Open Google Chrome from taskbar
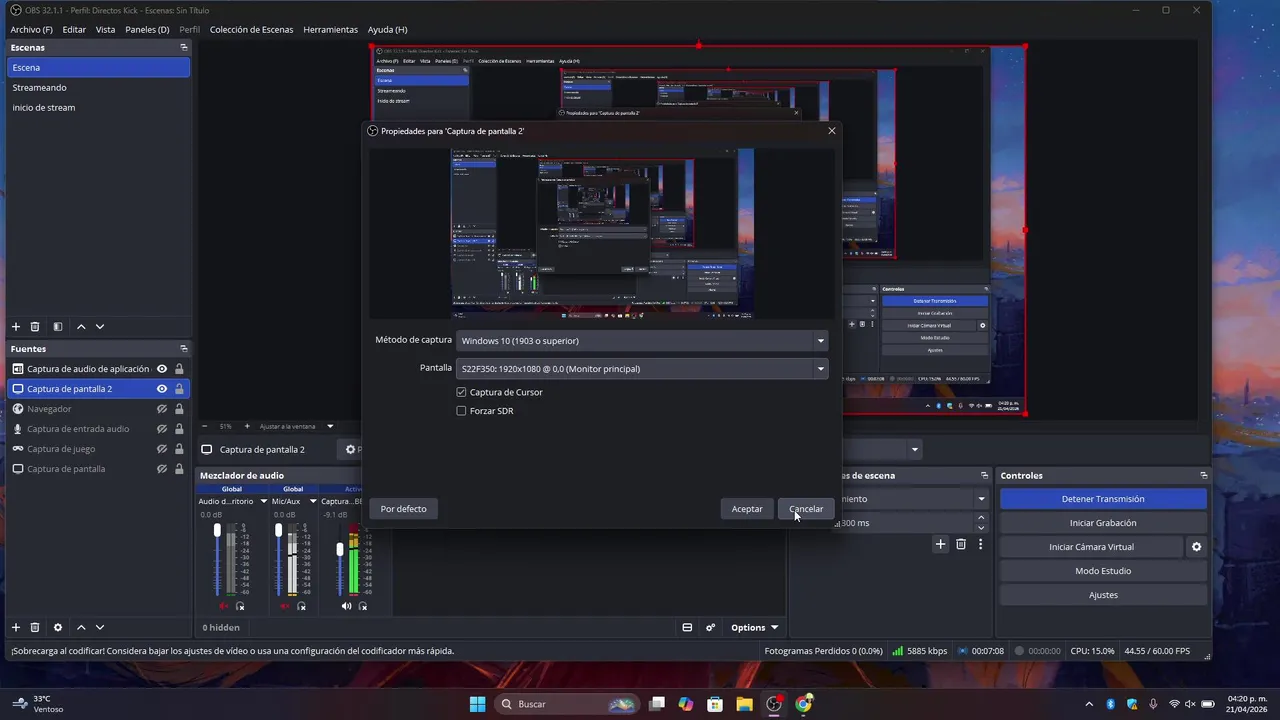The width and height of the screenshot is (1280, 720). (x=803, y=704)
